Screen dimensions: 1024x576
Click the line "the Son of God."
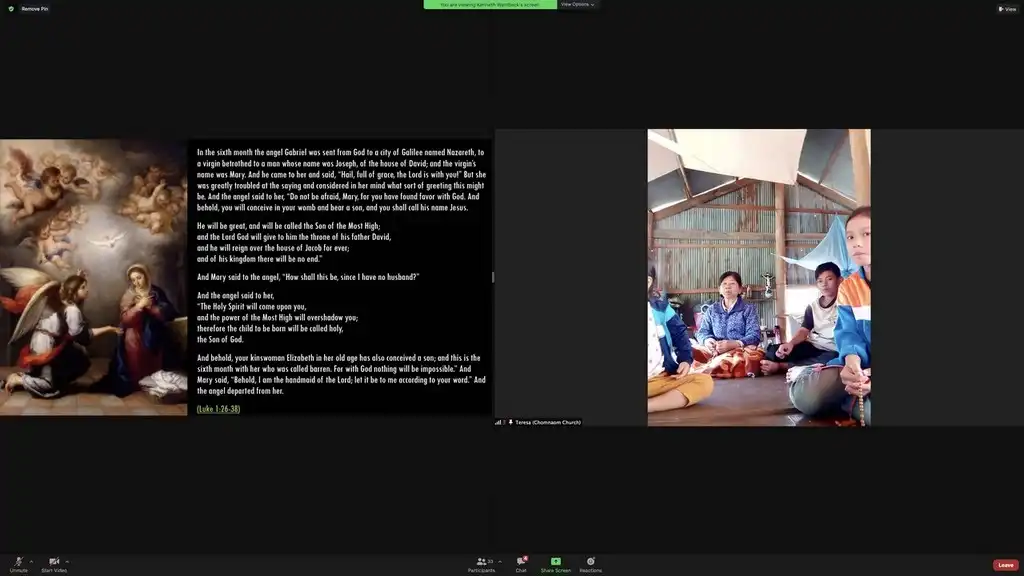(220, 340)
